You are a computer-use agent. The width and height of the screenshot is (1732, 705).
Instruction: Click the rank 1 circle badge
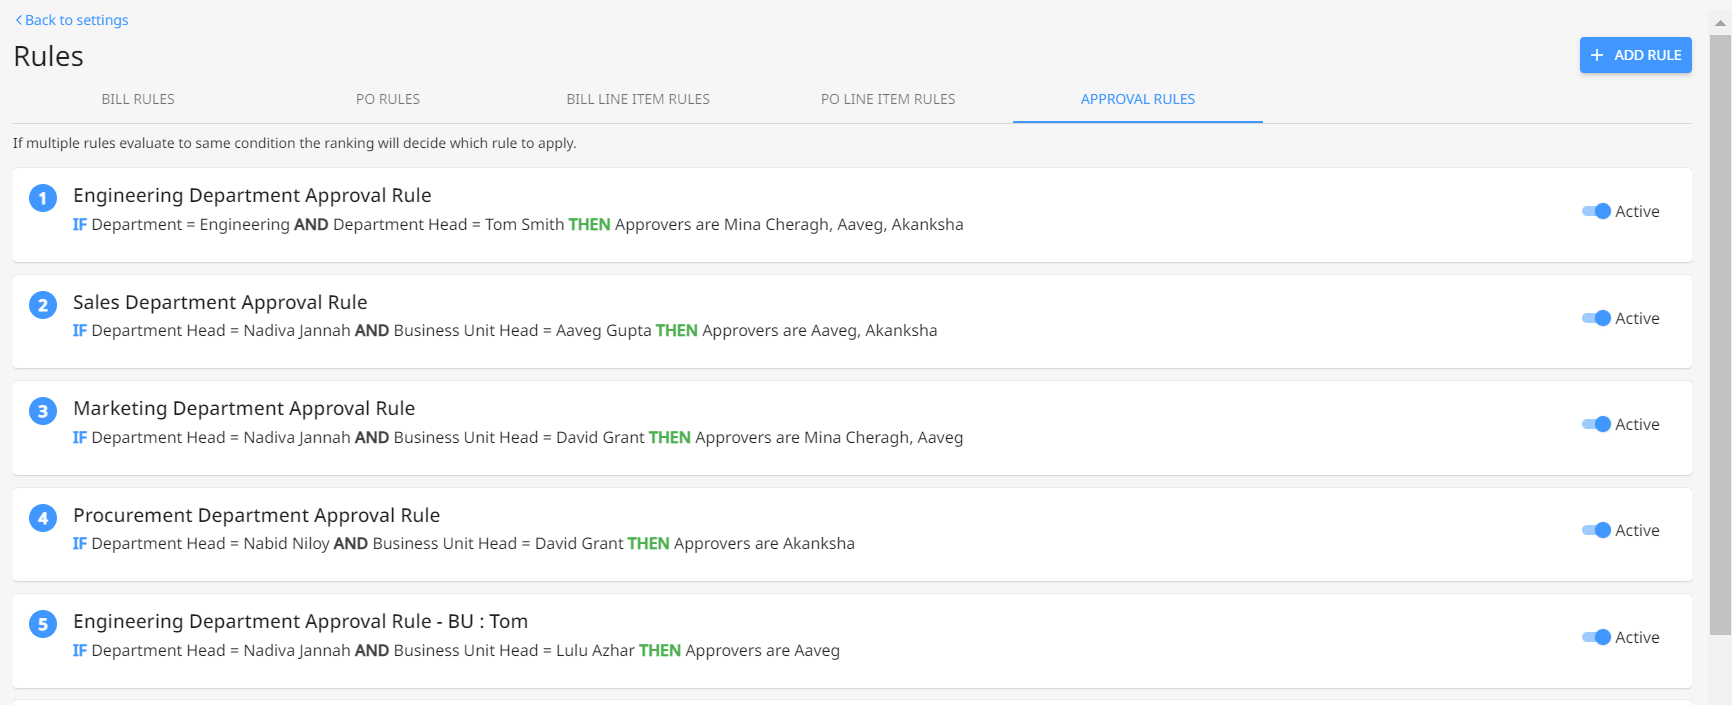(x=43, y=198)
